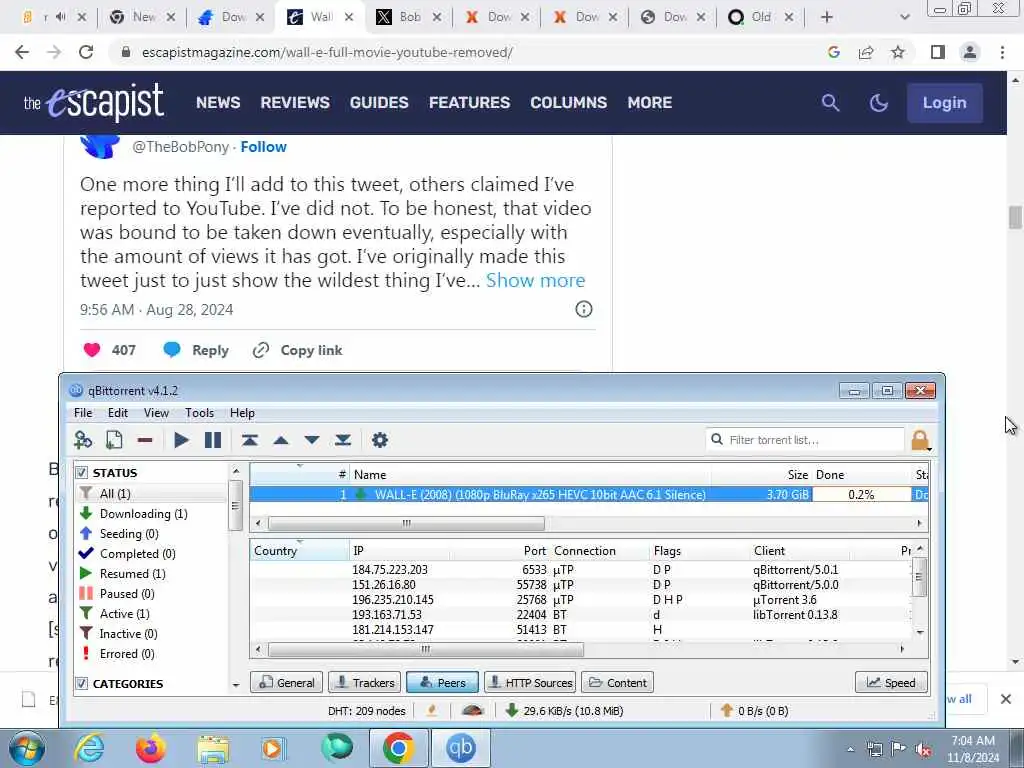Select the WALL-E (2008) torrent row
Viewport: 1024px width, 768px height.
(x=588, y=494)
